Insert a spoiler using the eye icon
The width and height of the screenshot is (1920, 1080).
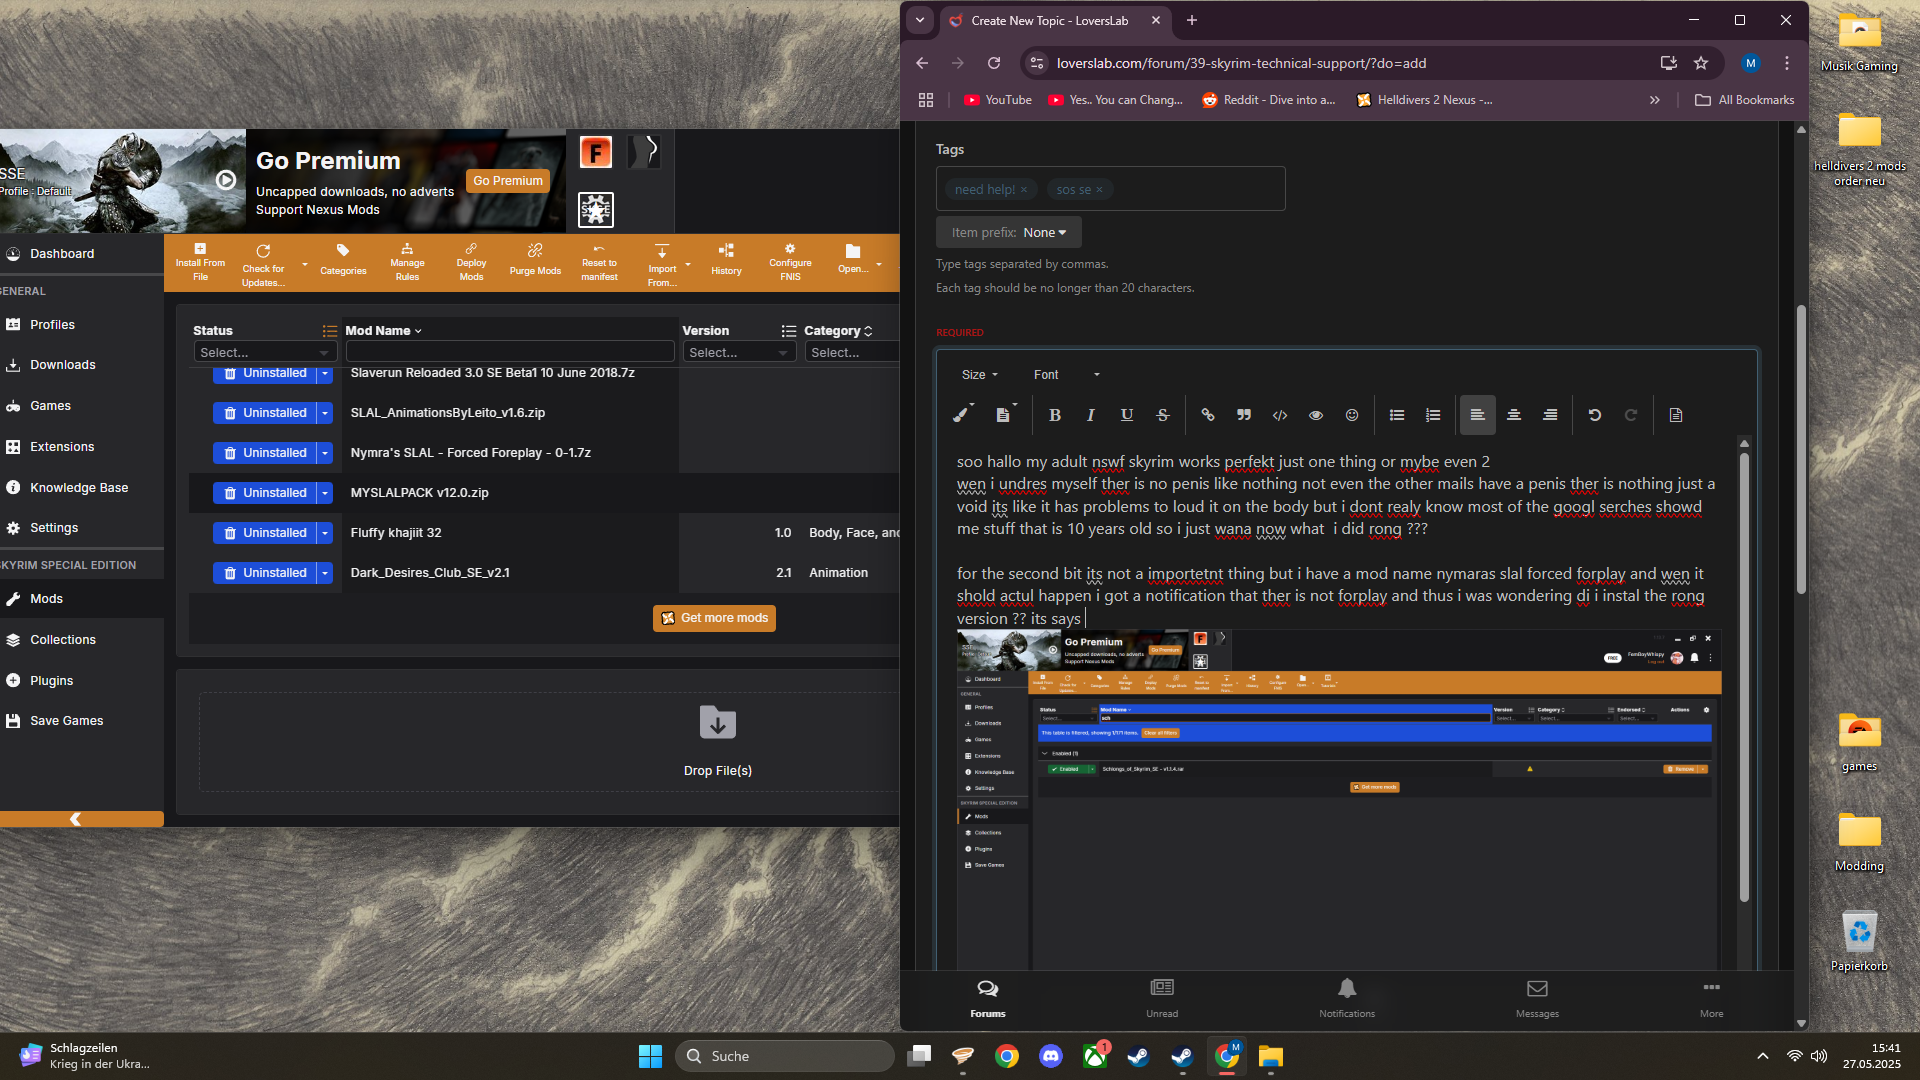click(1316, 415)
